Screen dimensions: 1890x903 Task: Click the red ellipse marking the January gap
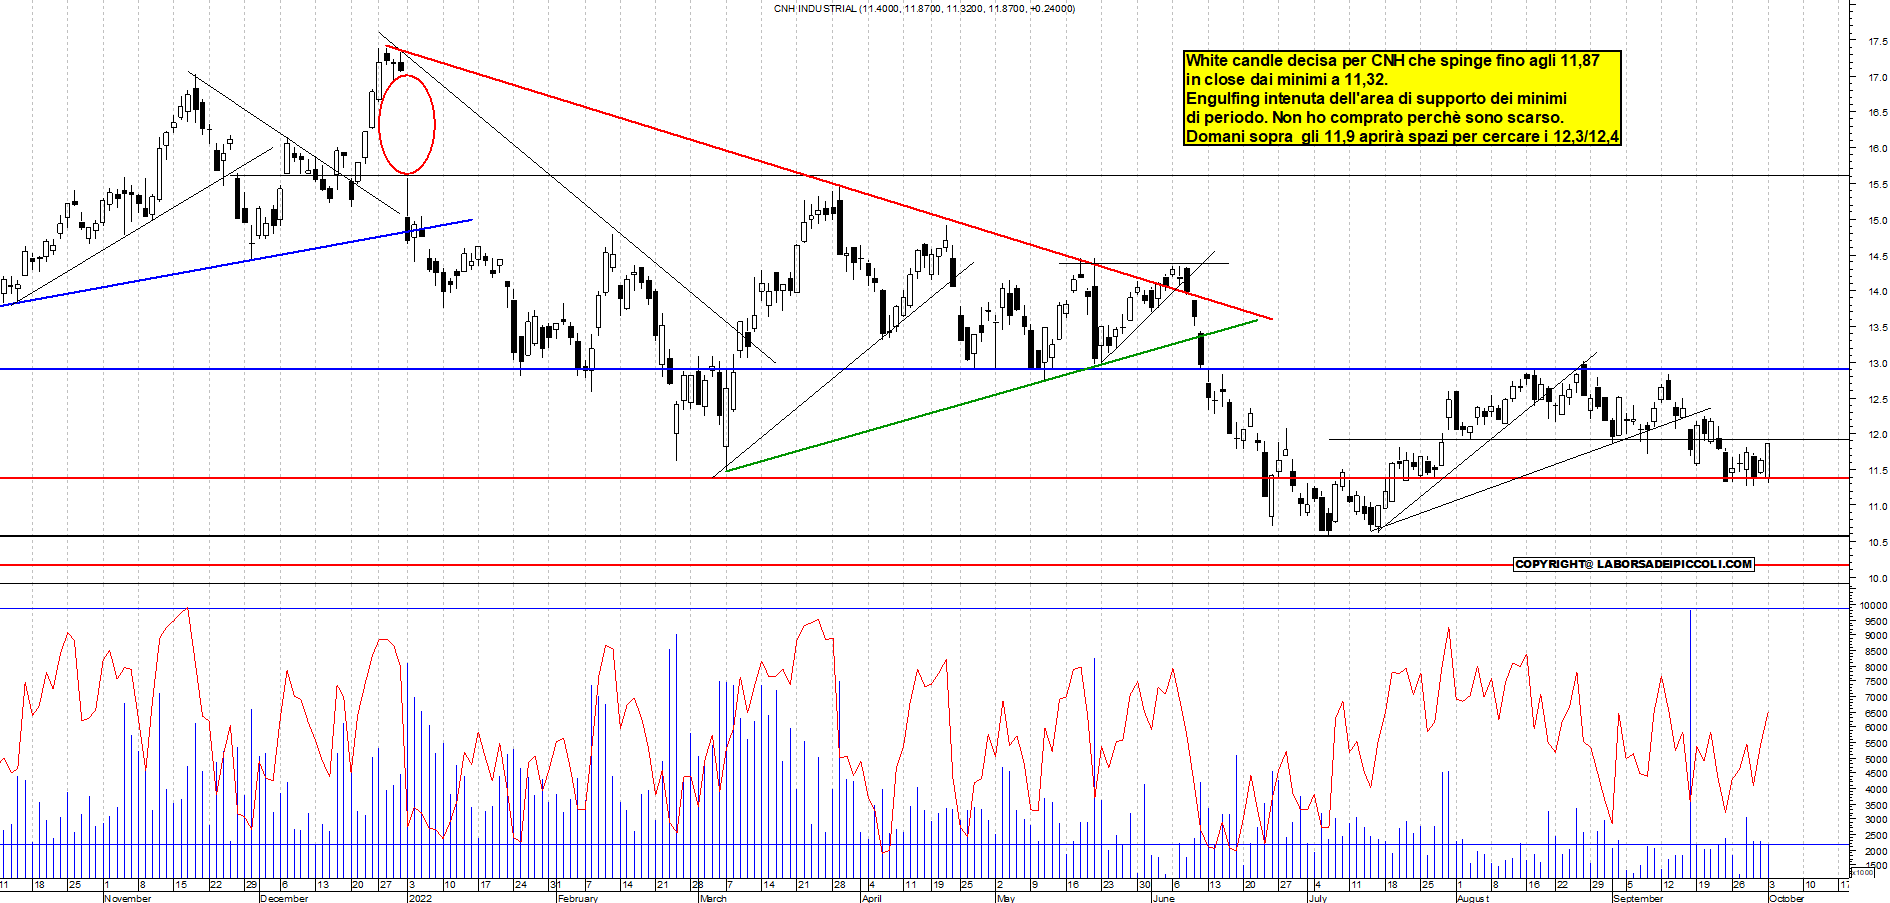point(407,125)
